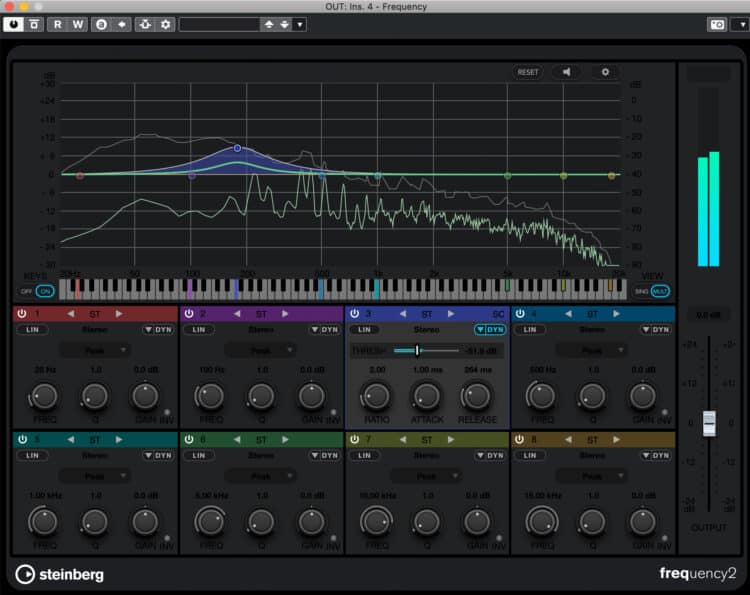Enable Read automation R button
This screenshot has width=750, height=595.
pyautogui.click(x=57, y=24)
